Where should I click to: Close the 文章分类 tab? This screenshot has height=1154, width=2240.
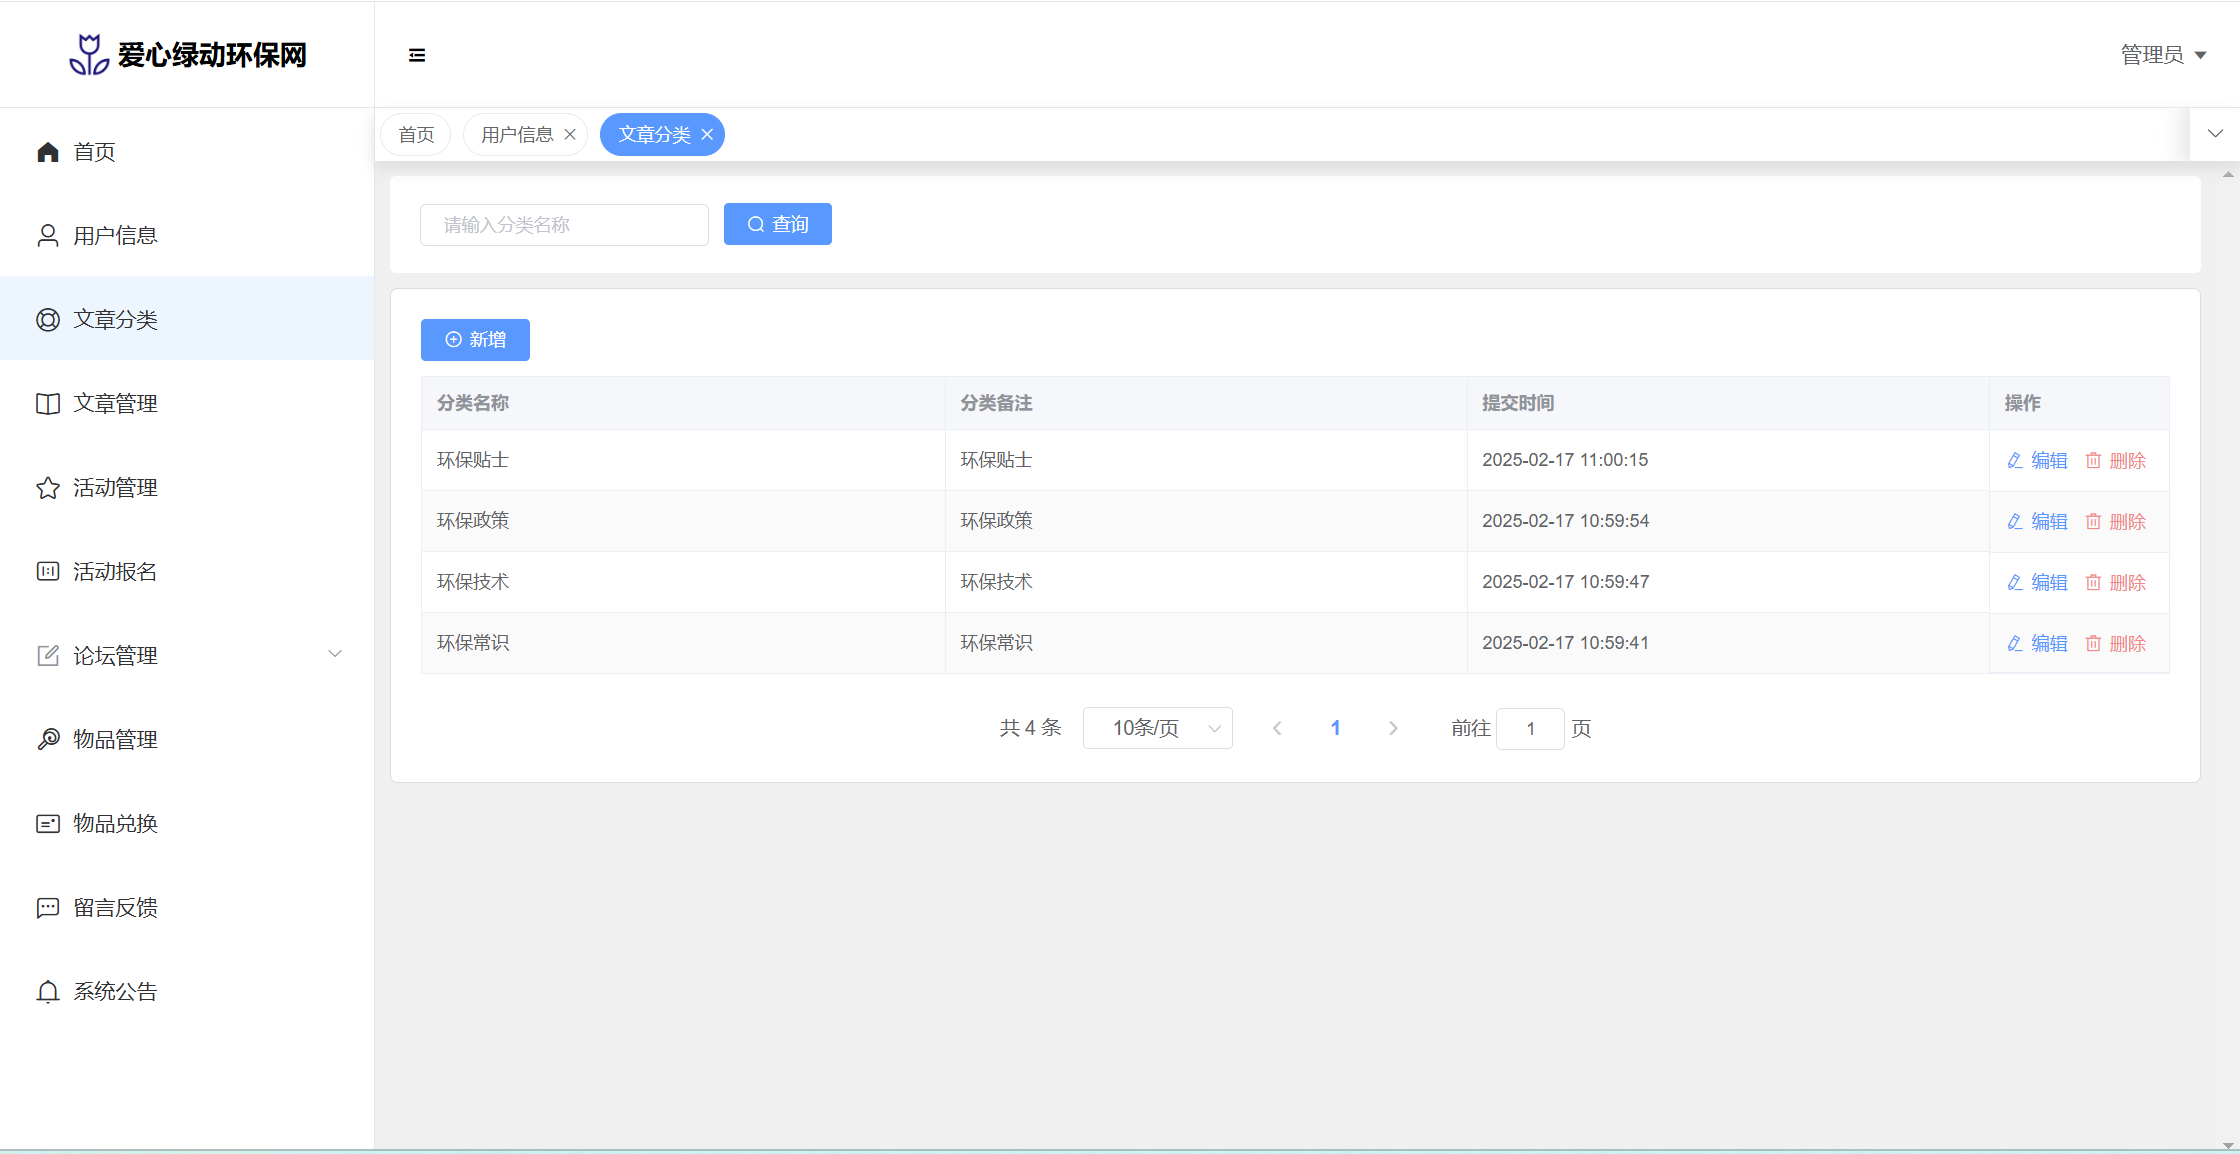707,135
